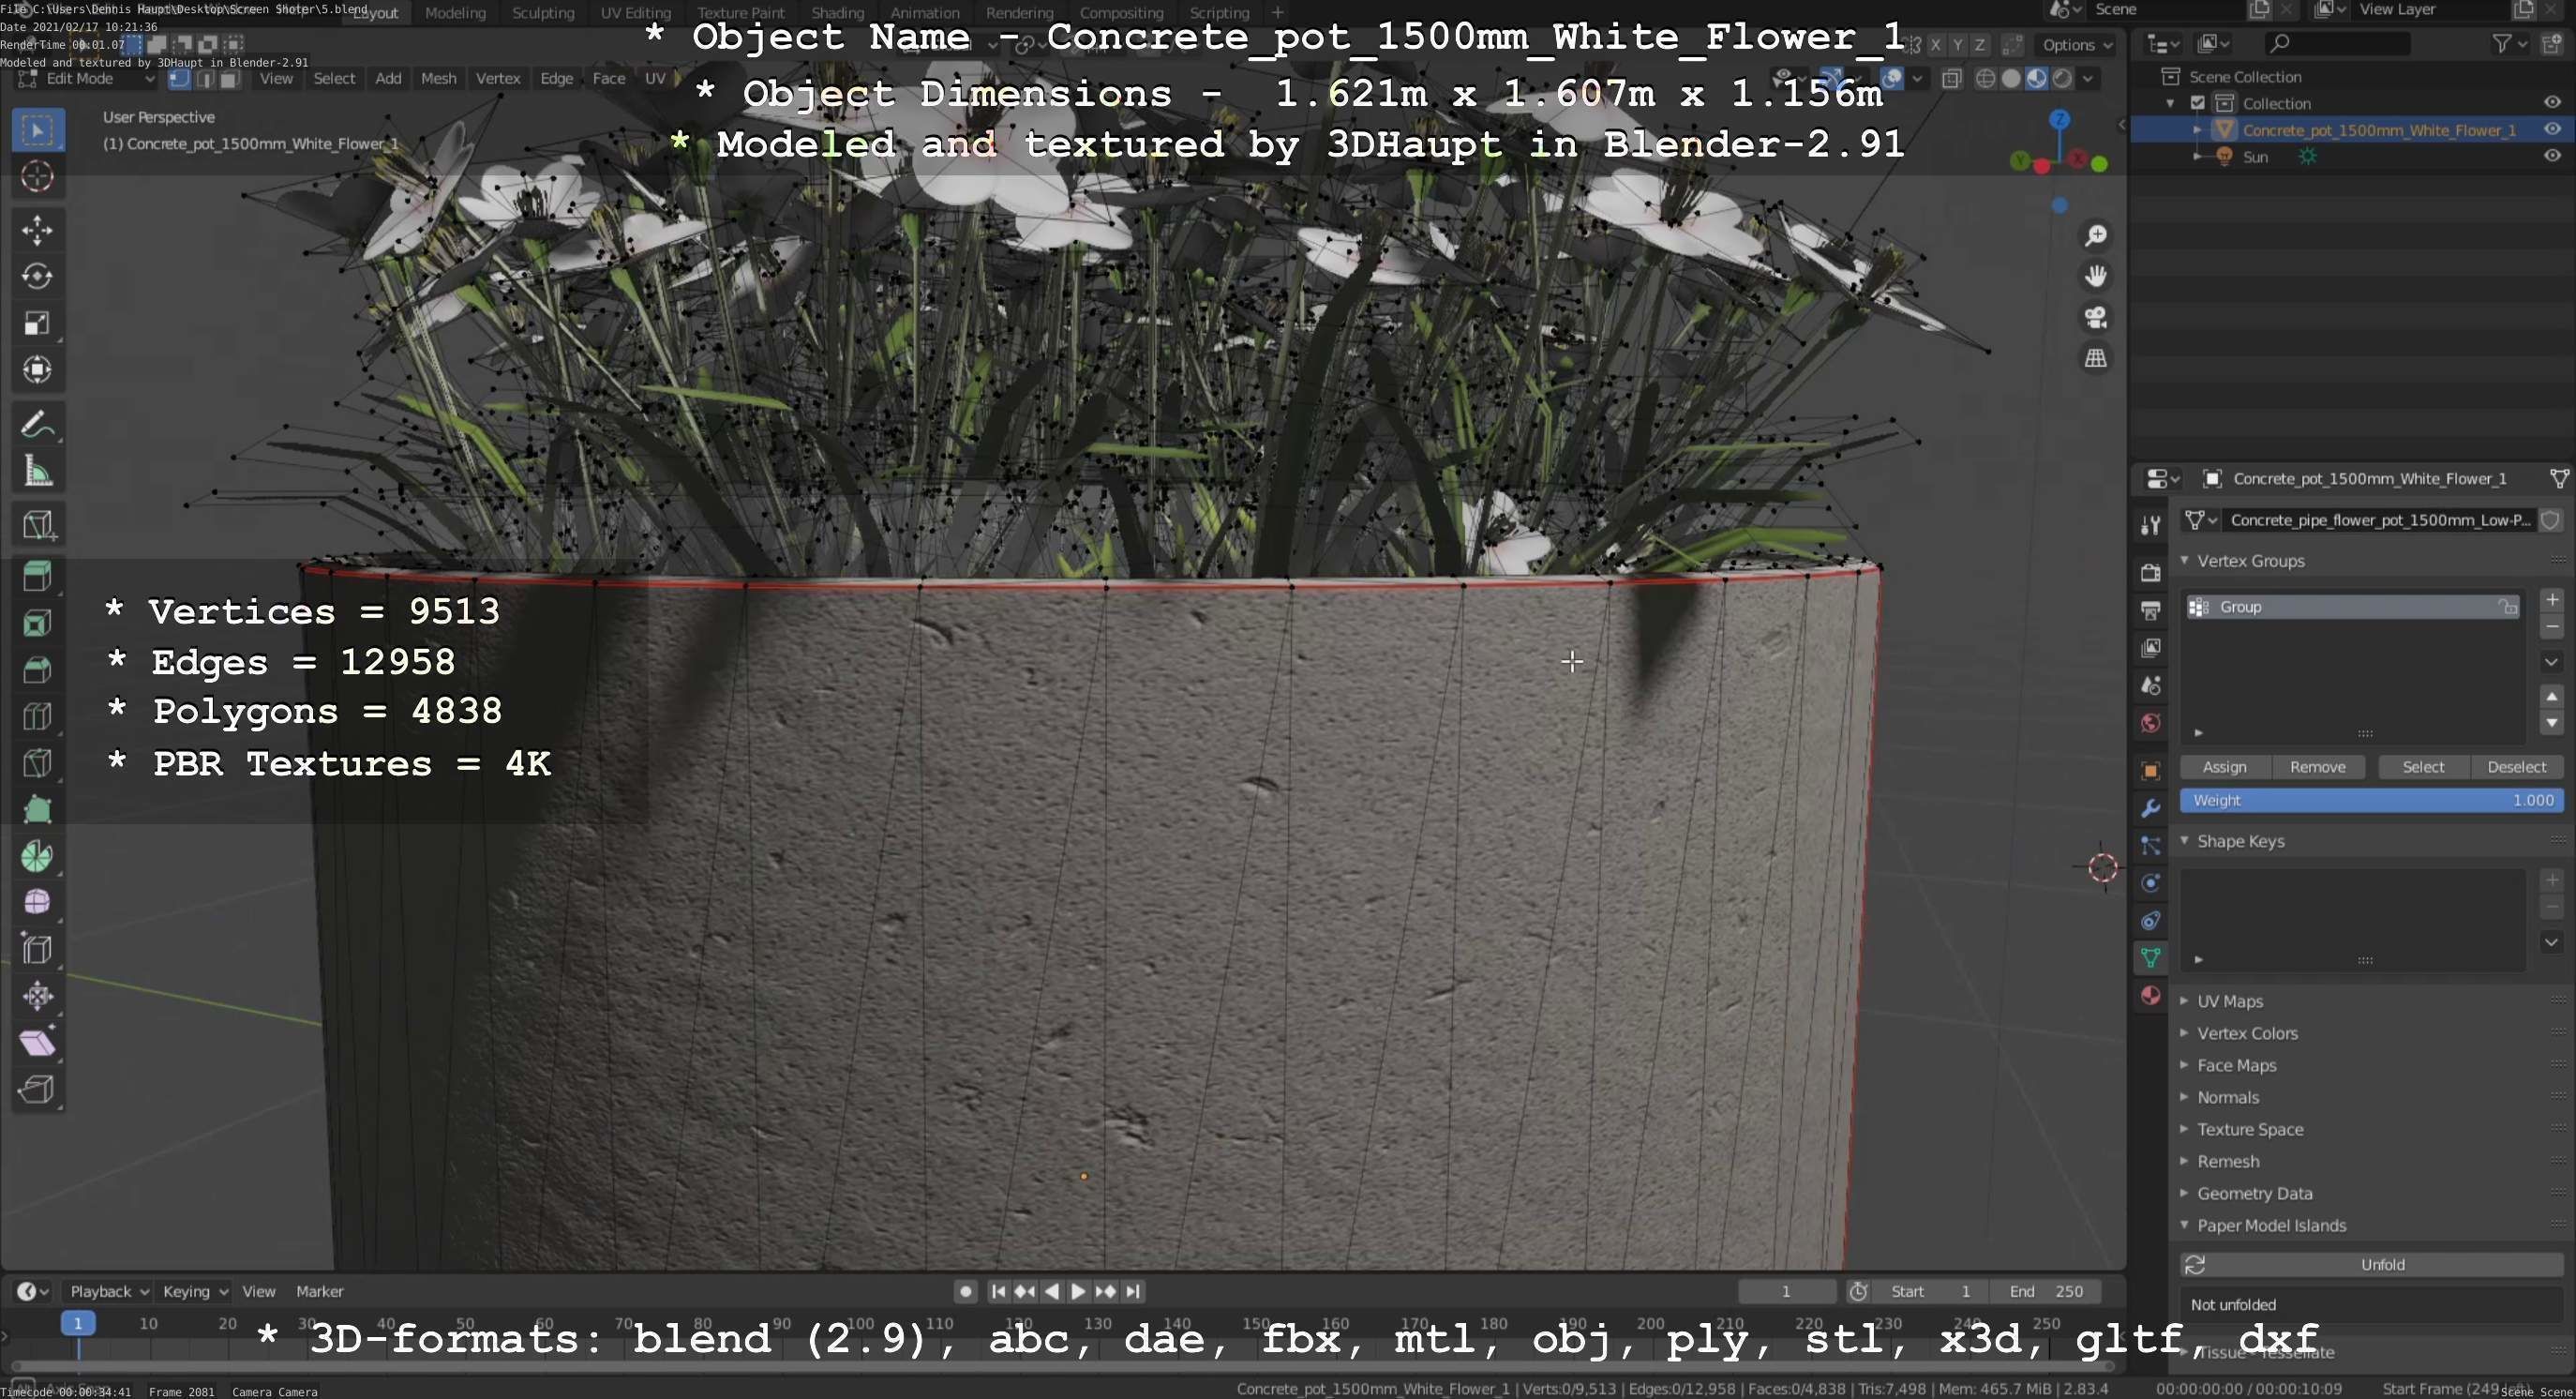This screenshot has height=1399, width=2576.
Task: Pick the Spin tool
Action: pos(37,856)
